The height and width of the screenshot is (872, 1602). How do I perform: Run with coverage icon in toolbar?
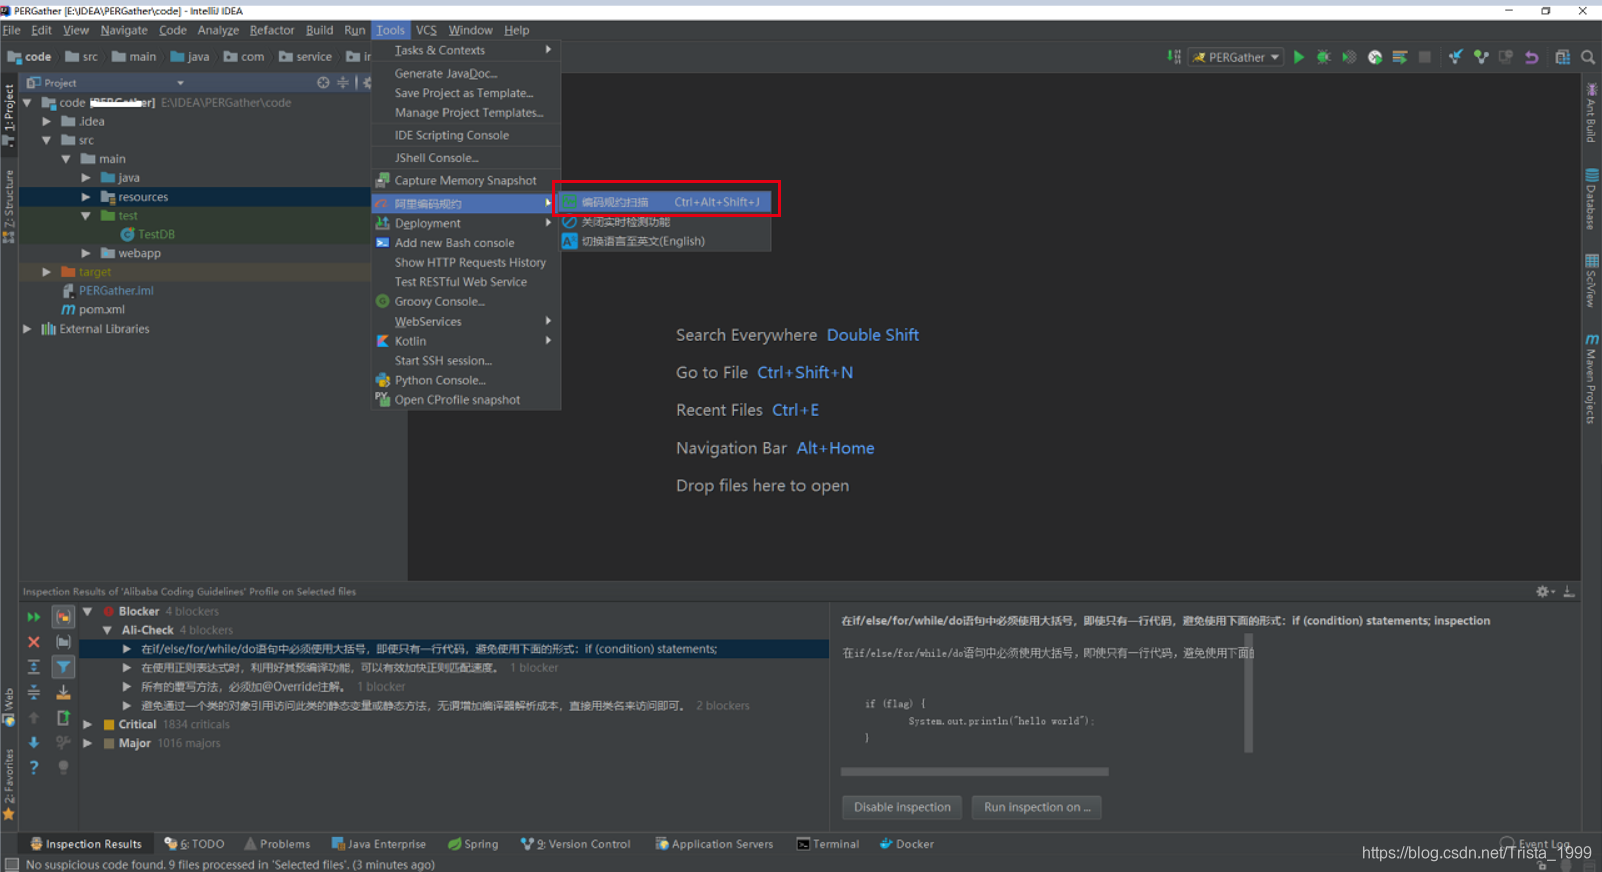pyautogui.click(x=1349, y=57)
